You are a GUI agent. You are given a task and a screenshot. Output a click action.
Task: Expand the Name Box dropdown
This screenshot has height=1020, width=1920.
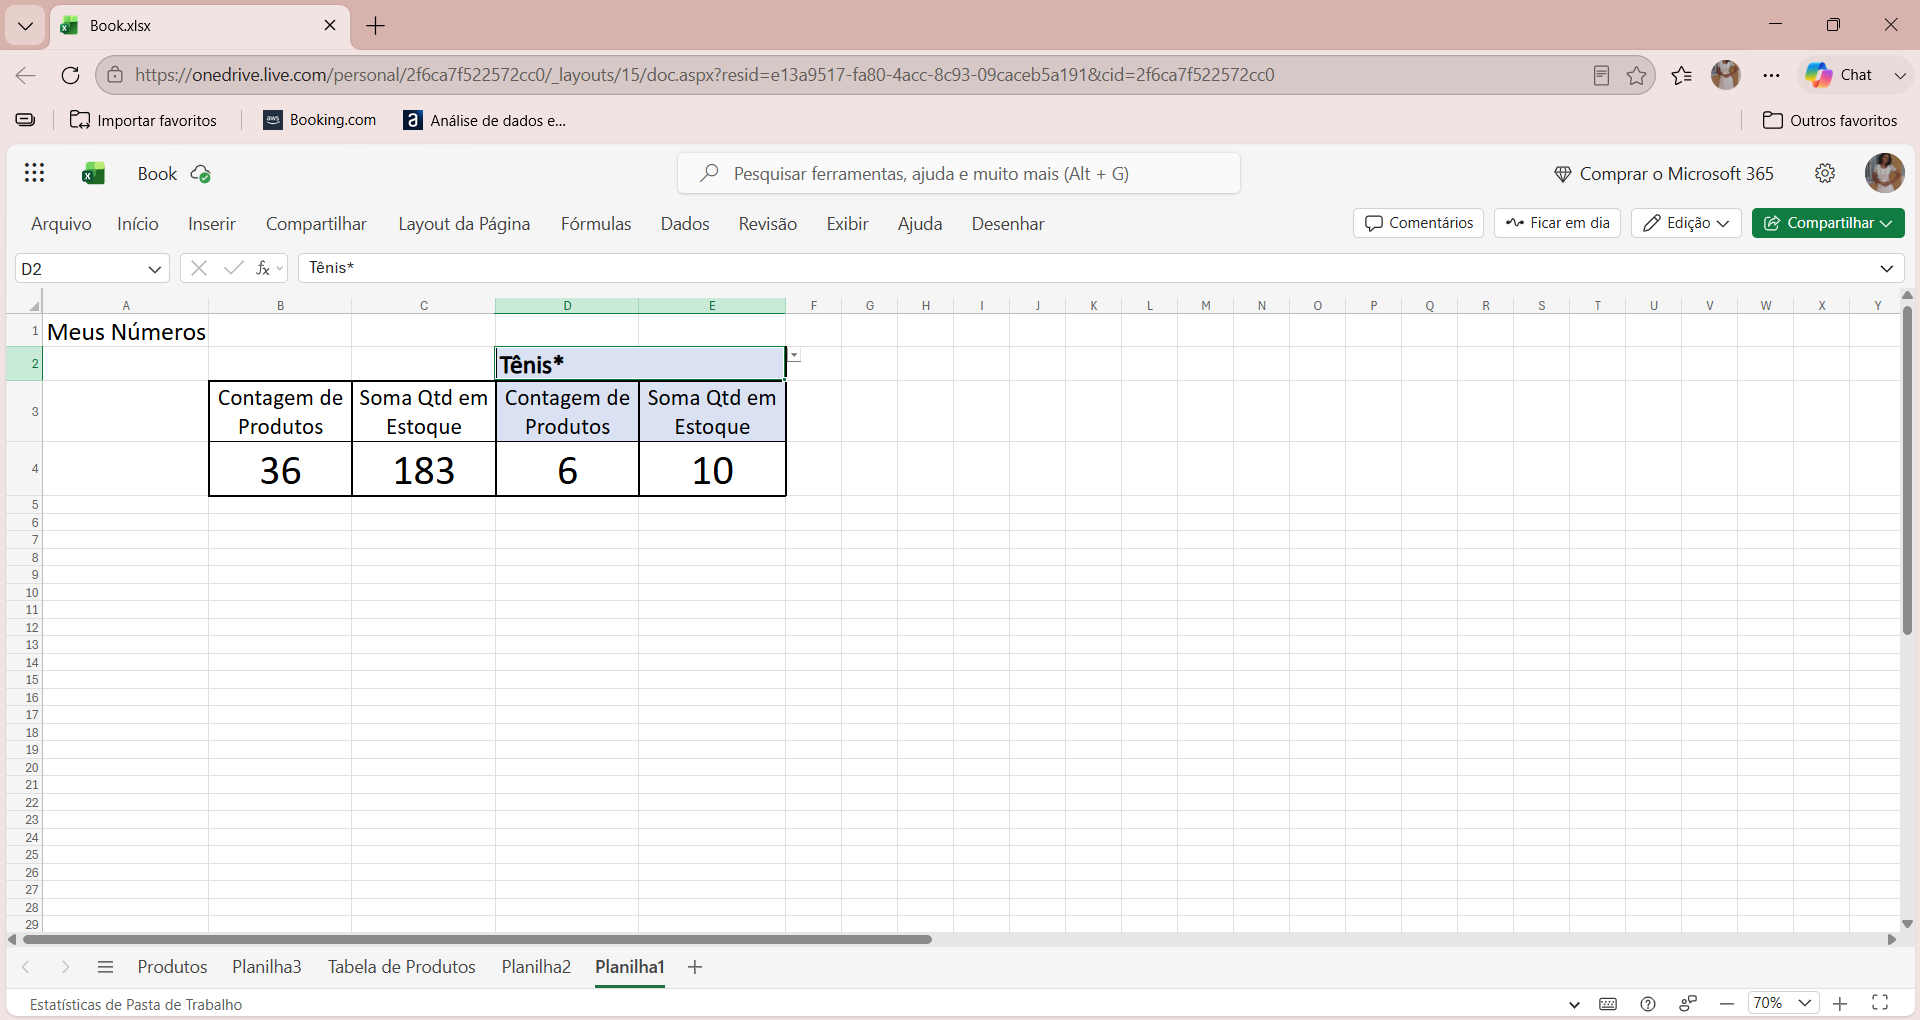coord(155,269)
